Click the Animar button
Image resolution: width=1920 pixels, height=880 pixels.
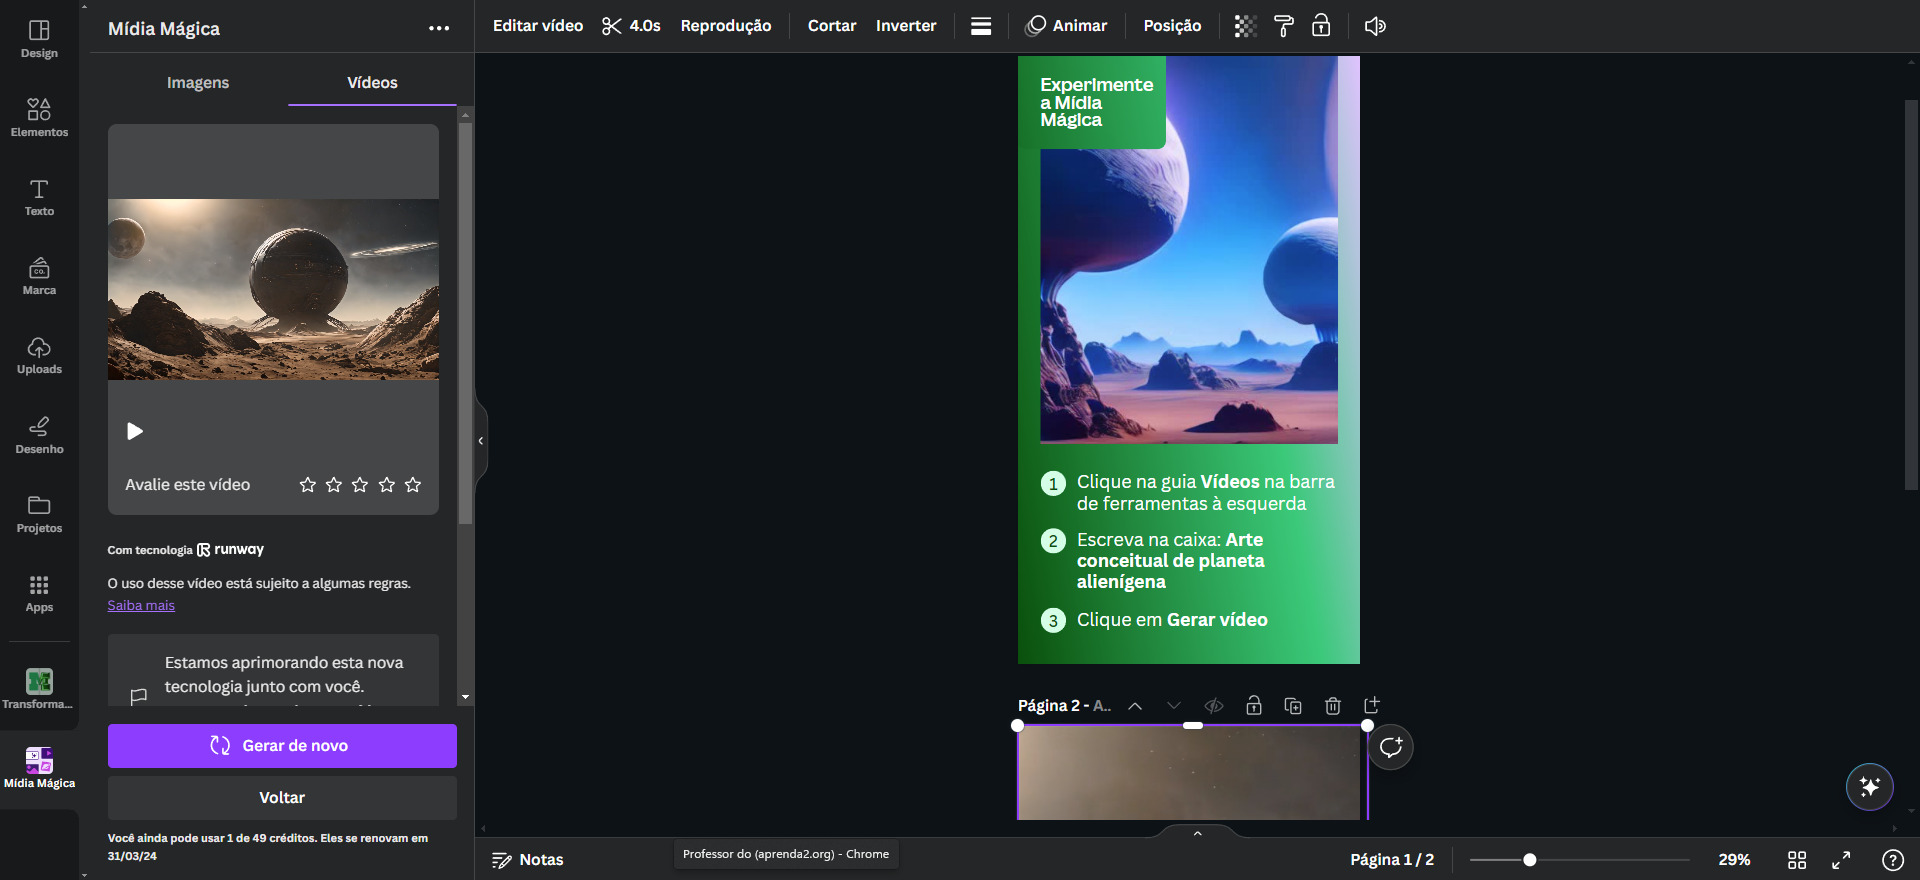1067,26
